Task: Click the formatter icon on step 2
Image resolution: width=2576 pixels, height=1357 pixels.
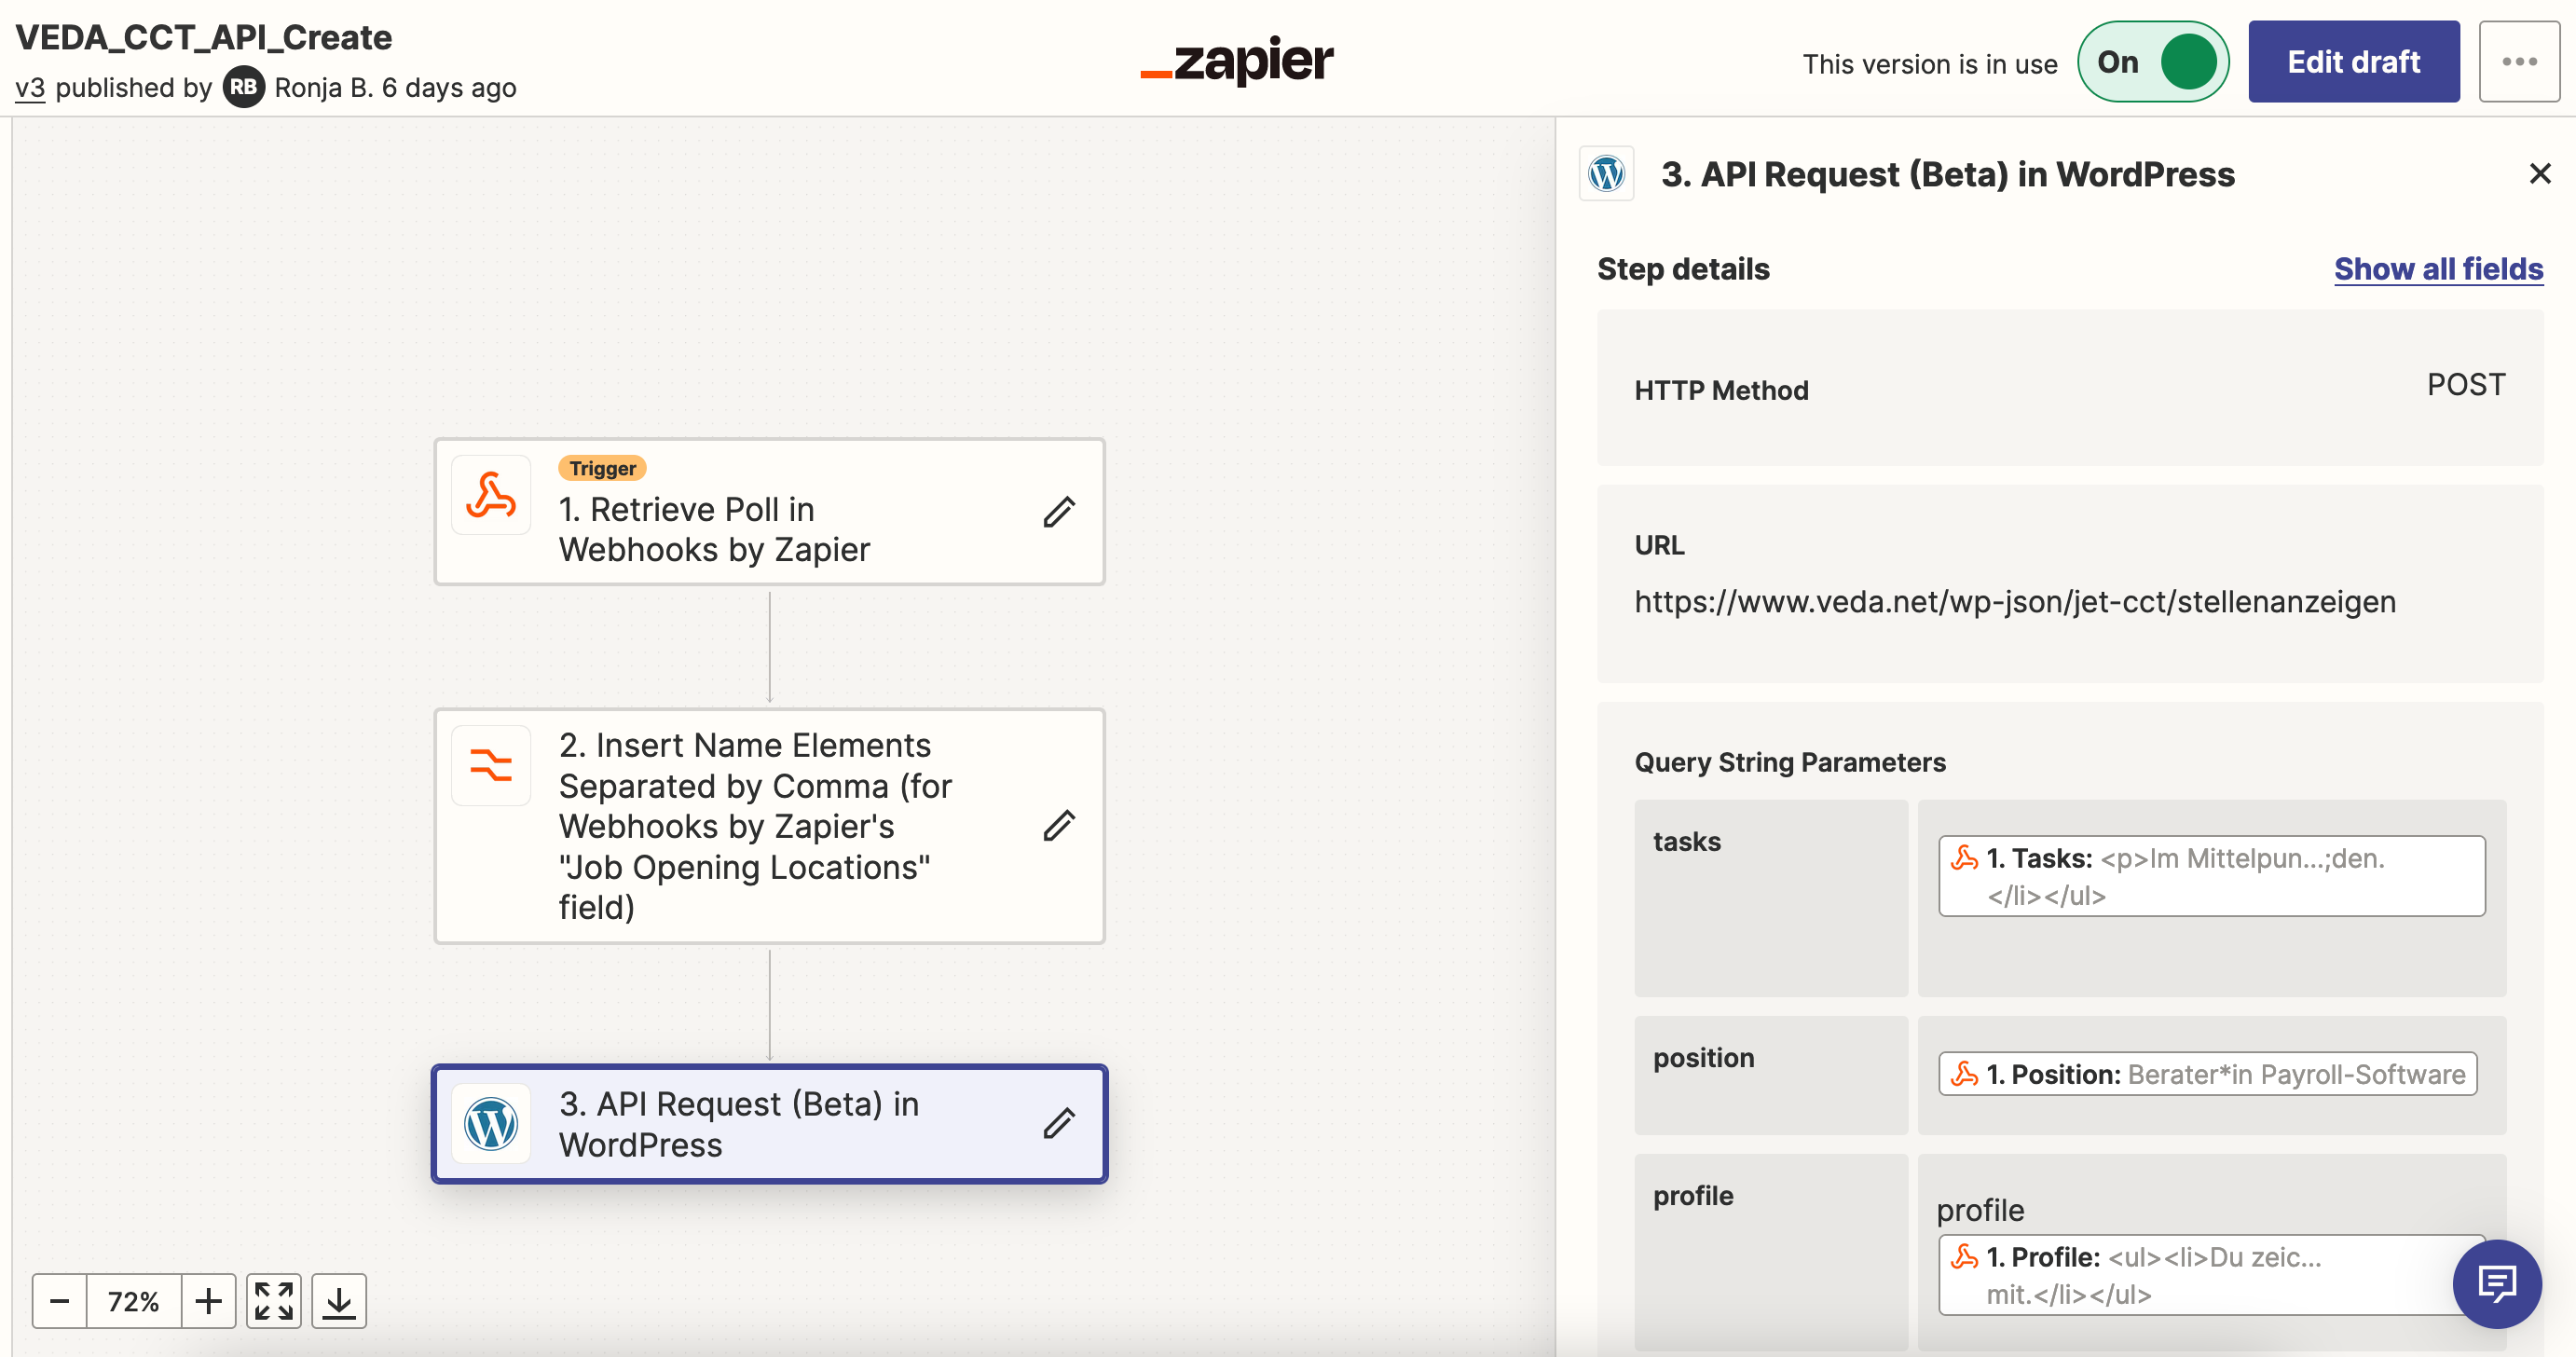Action: coord(491,765)
